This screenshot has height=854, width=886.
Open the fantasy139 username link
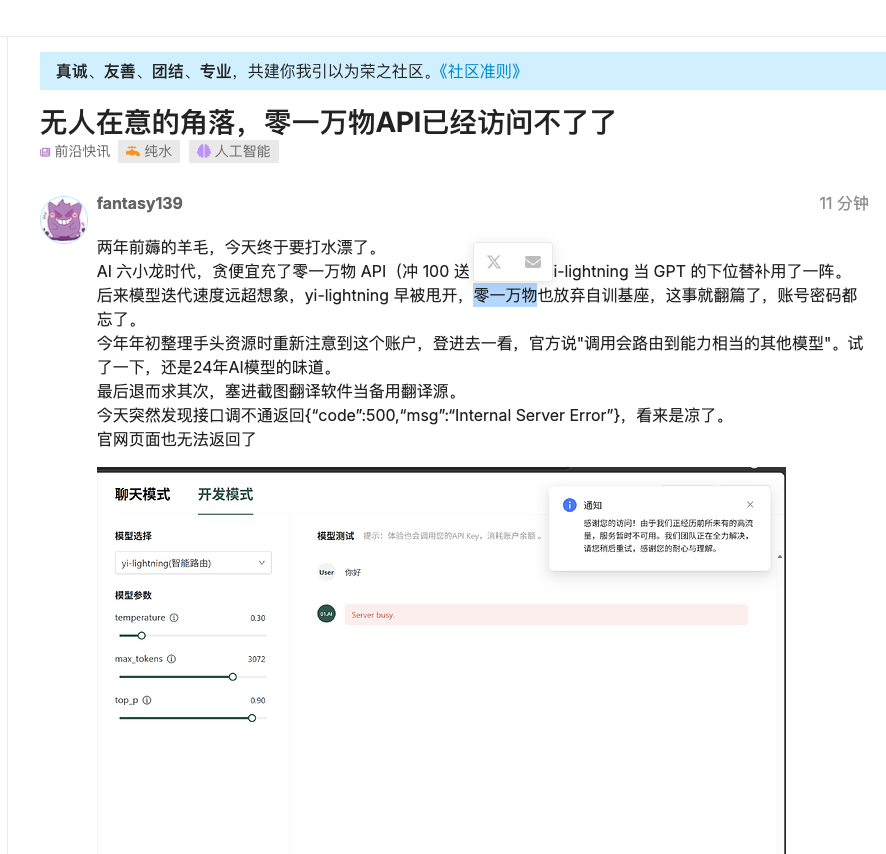(x=140, y=203)
